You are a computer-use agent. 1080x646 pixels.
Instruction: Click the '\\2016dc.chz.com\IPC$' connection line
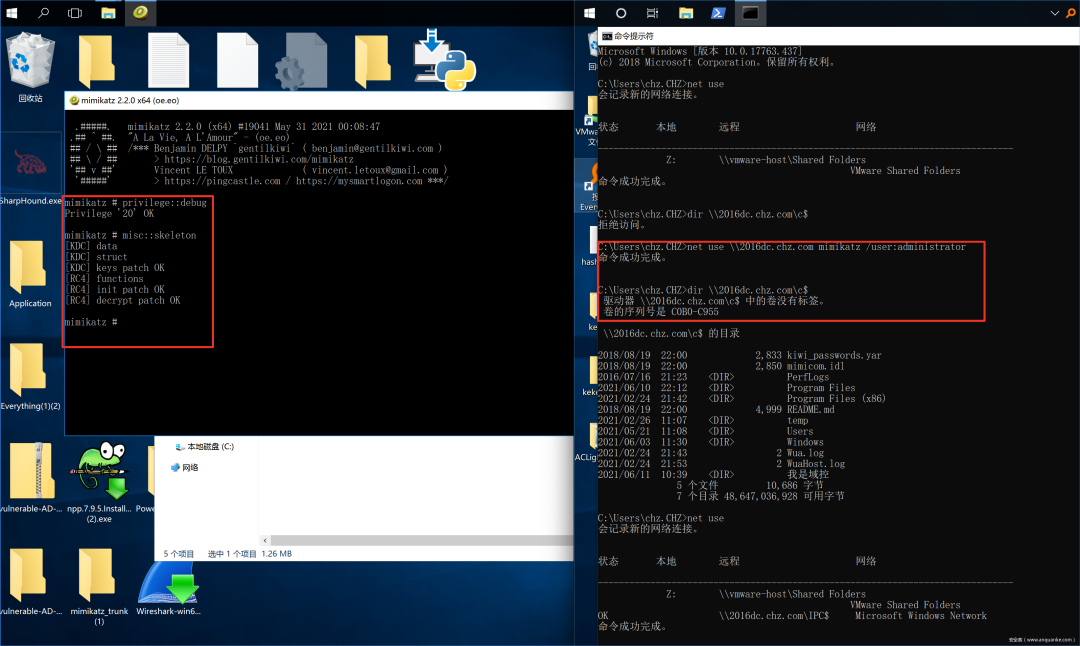click(x=792, y=616)
